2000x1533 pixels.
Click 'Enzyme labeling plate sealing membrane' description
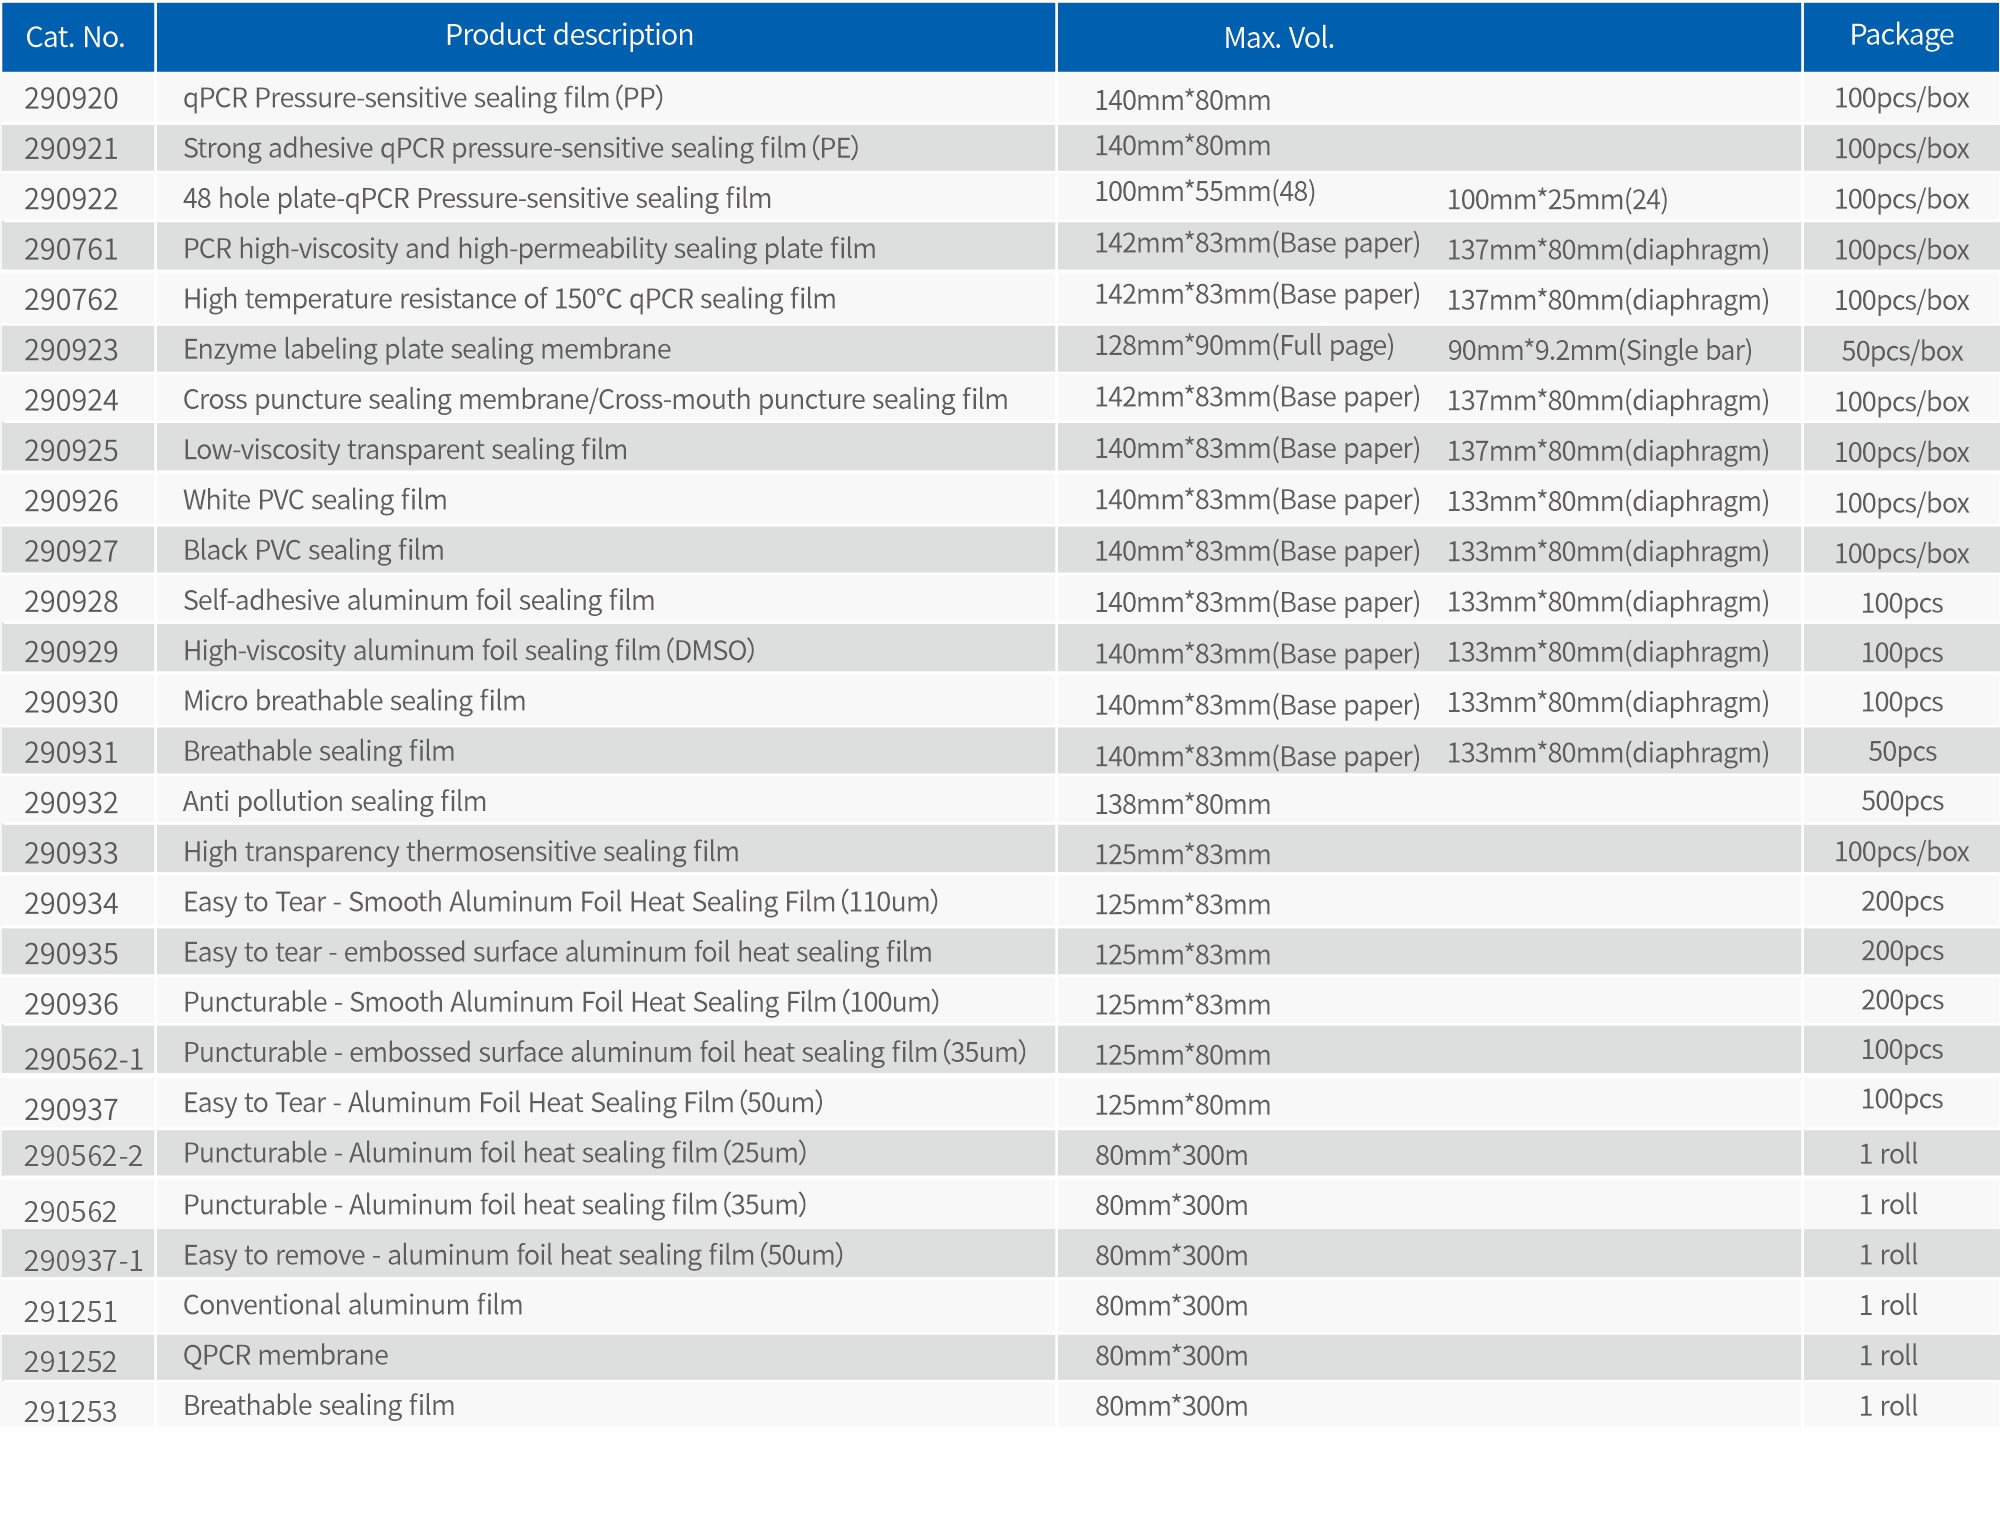pos(427,349)
